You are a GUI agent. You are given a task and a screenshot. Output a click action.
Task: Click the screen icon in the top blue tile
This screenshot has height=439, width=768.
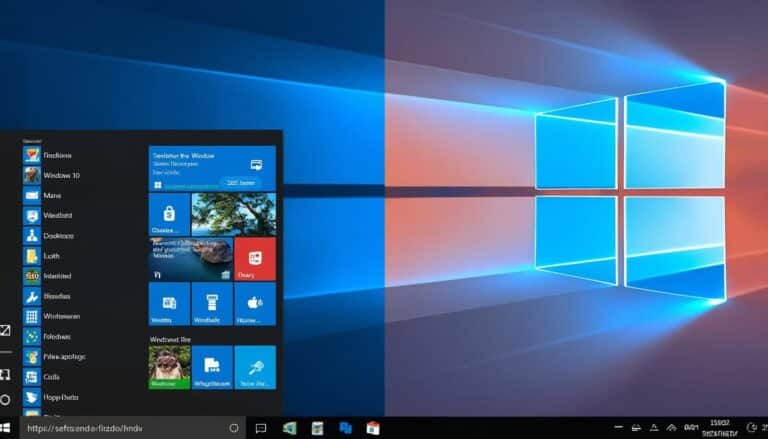[x=256, y=165]
